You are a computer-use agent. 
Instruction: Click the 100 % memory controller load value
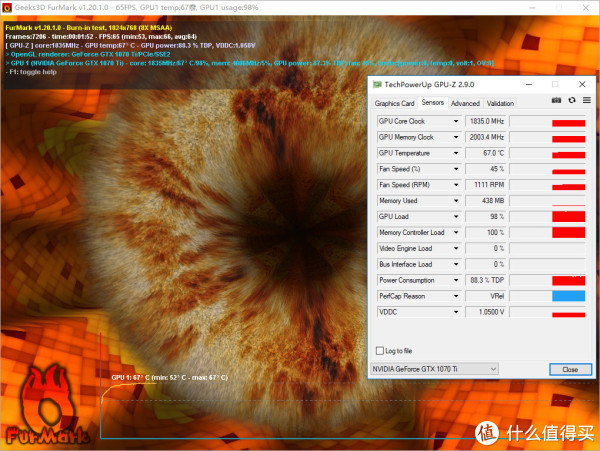tap(486, 232)
